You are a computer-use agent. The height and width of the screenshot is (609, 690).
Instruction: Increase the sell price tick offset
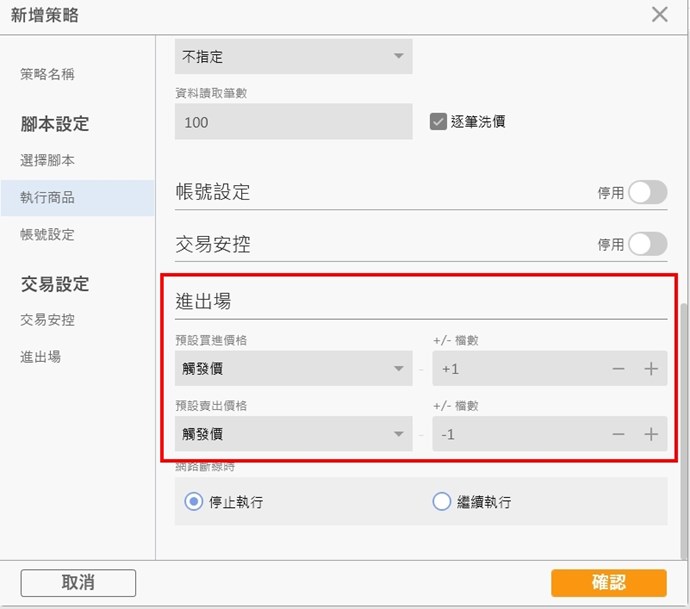[x=651, y=434]
